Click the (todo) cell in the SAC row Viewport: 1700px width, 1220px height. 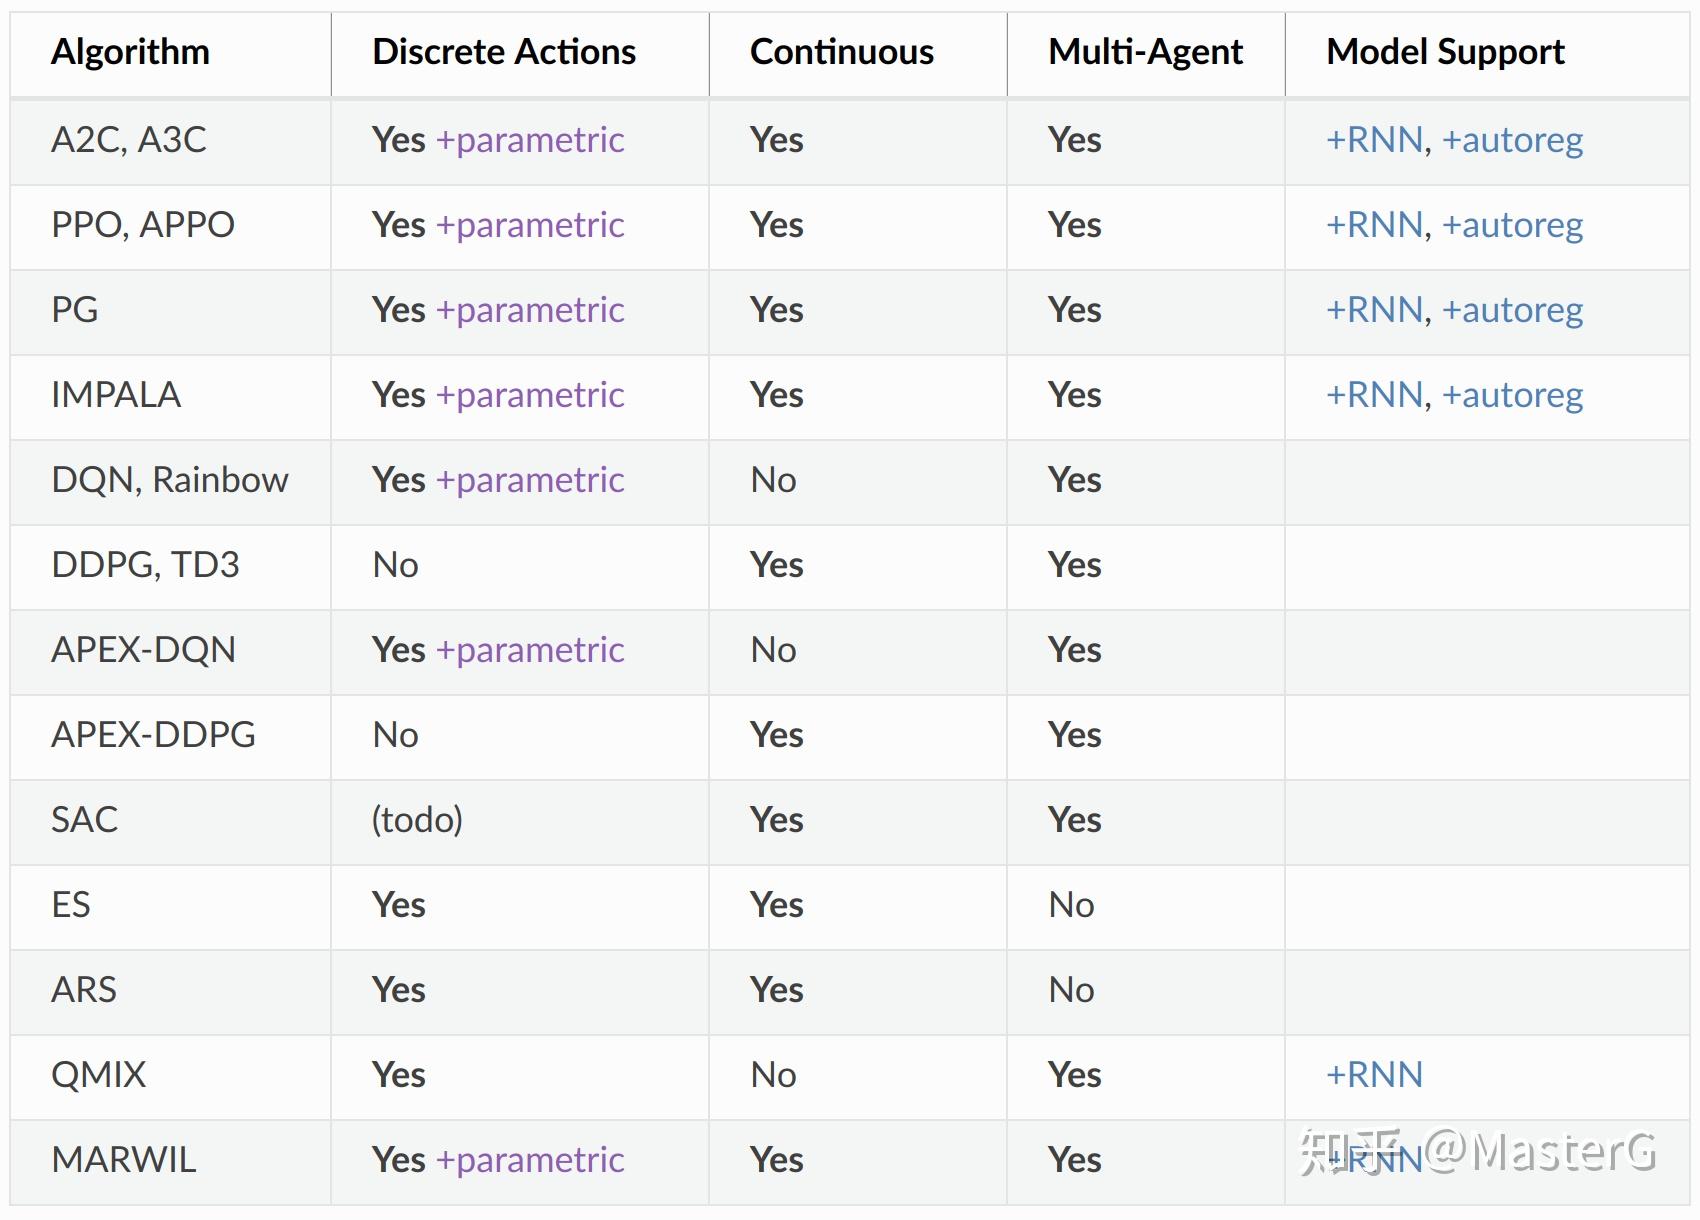(417, 820)
